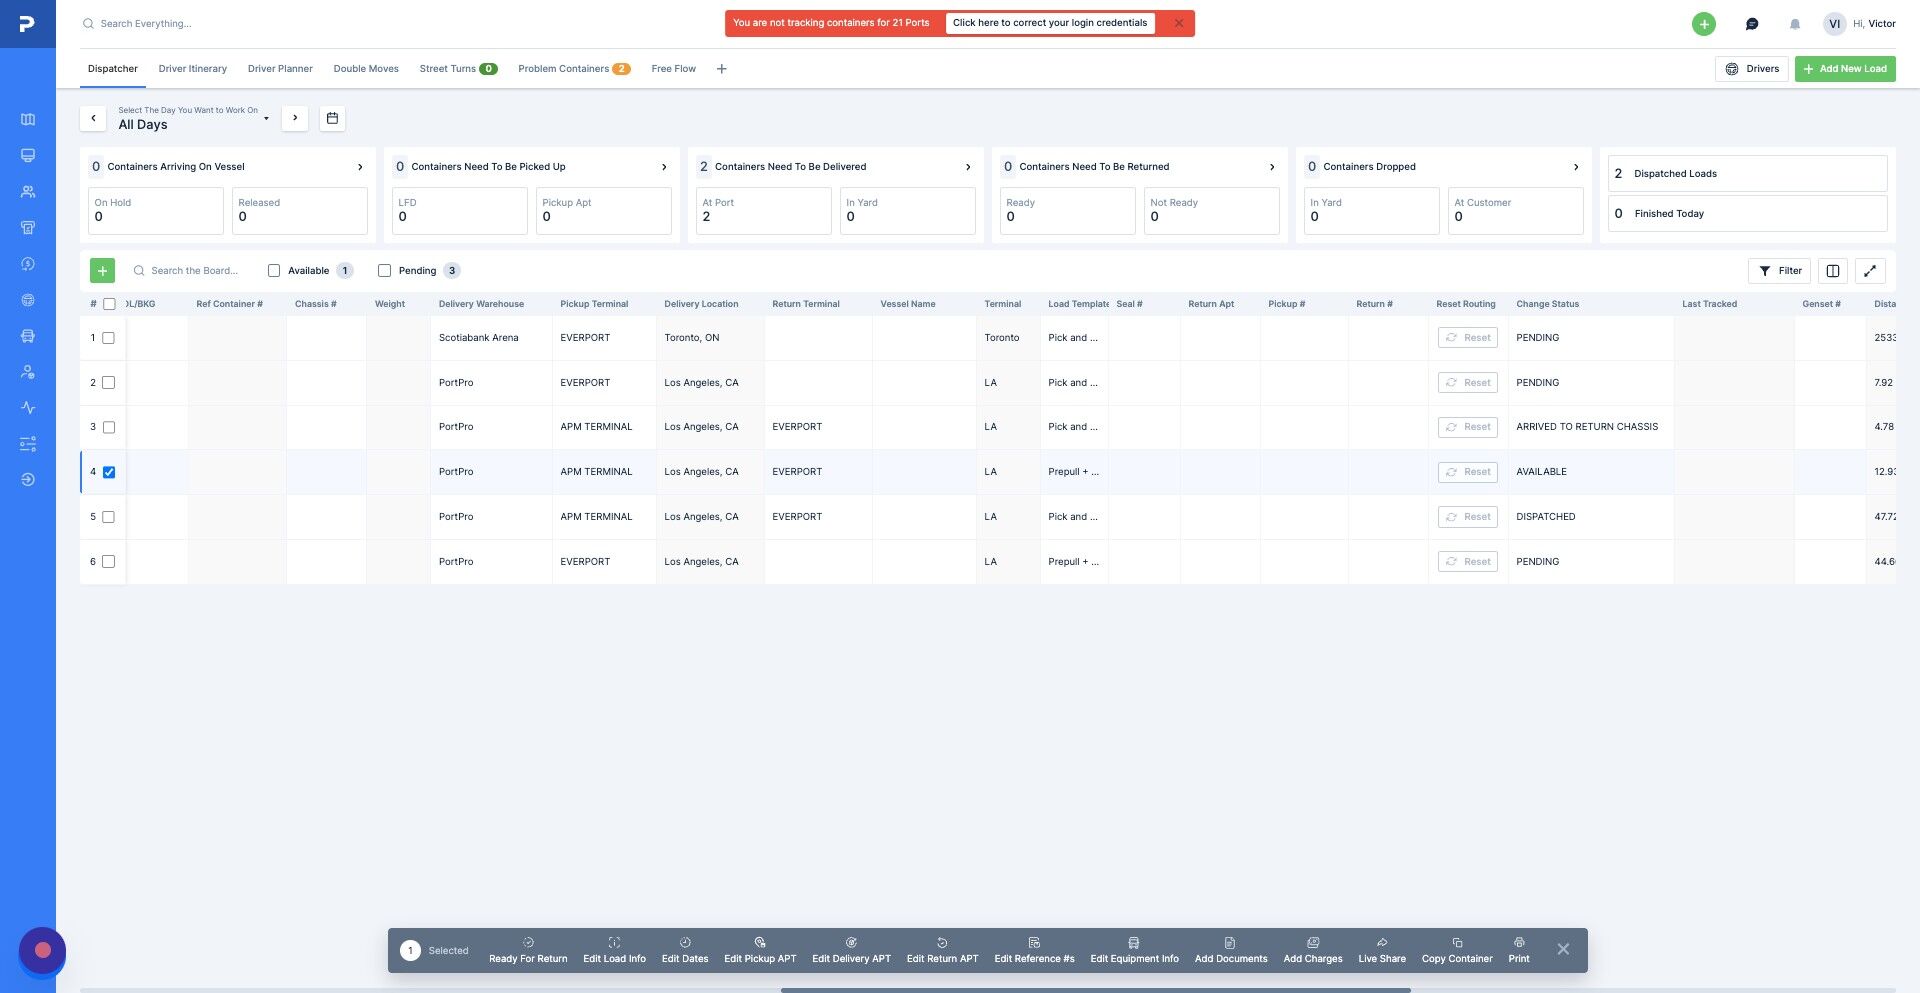
Task: Click Edit Return APT in the action bar
Action: (x=942, y=951)
